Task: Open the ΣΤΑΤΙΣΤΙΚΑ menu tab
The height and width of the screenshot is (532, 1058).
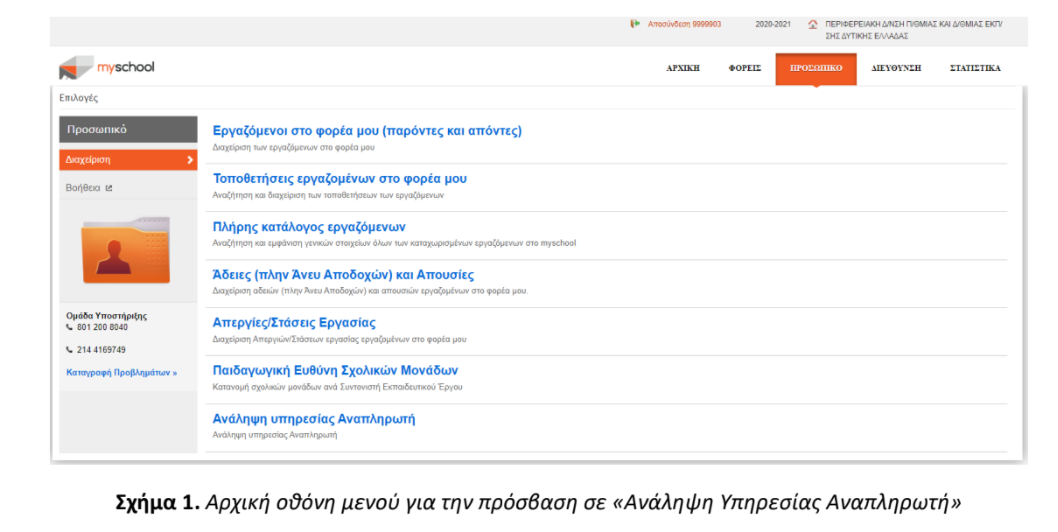Action: (974, 68)
